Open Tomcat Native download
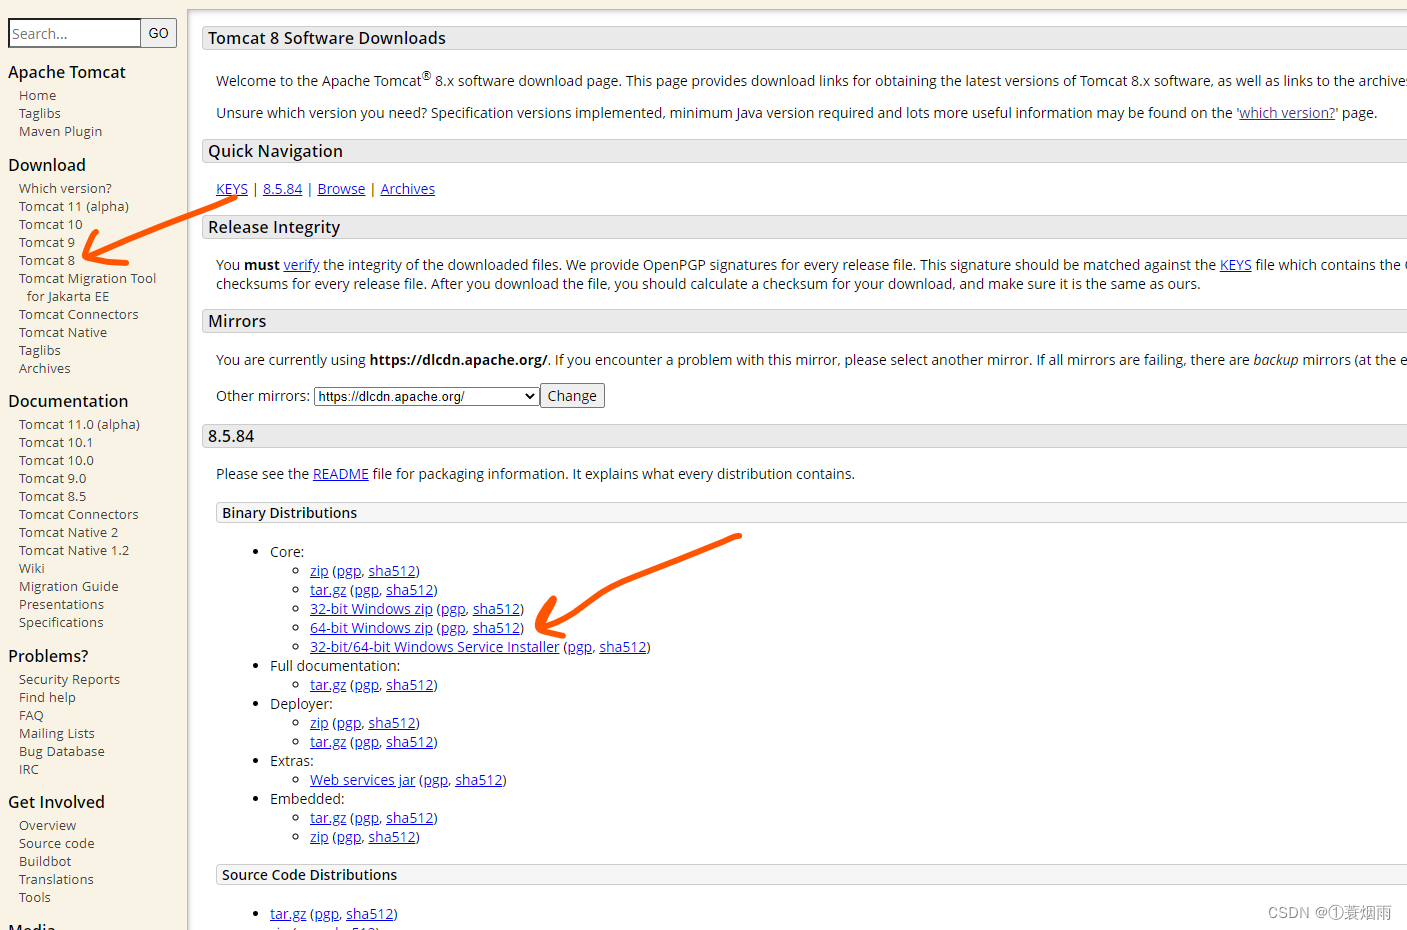The image size is (1407, 930). (x=63, y=333)
